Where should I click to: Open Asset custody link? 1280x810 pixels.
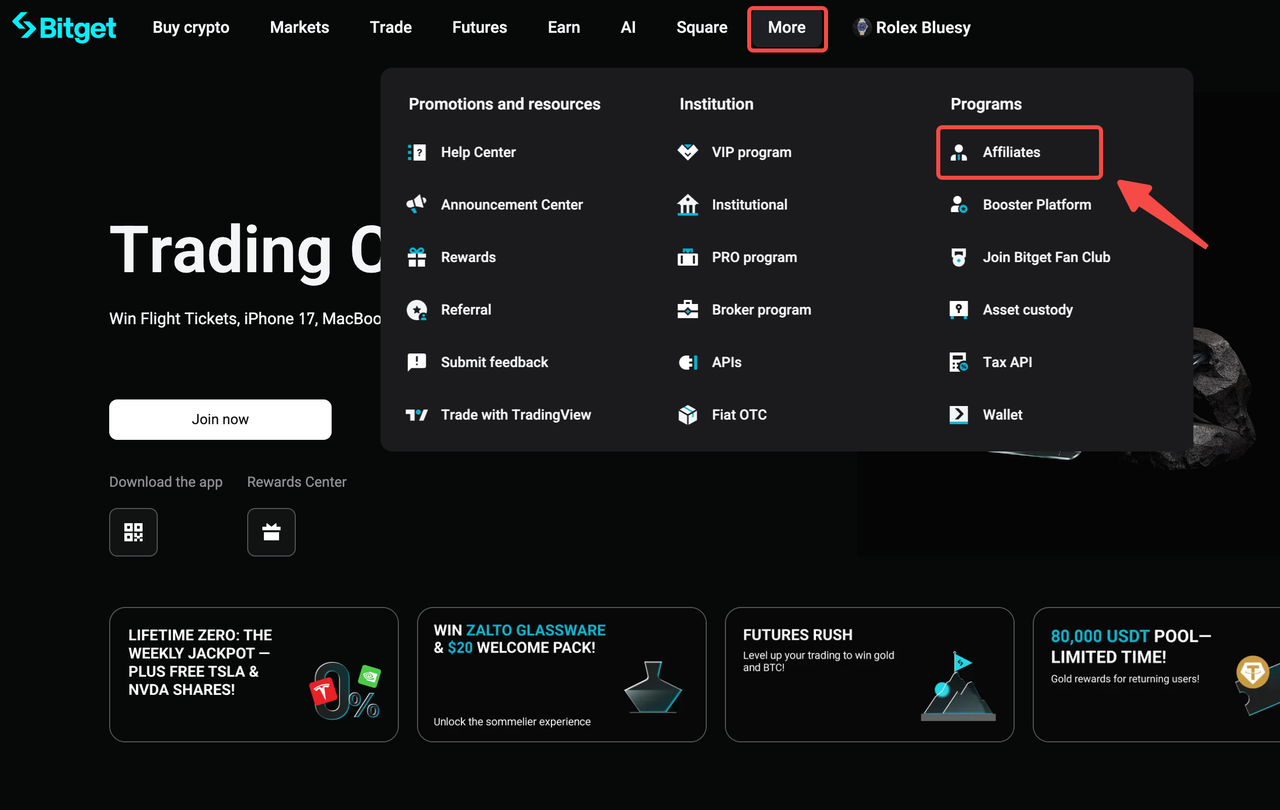coord(1027,310)
